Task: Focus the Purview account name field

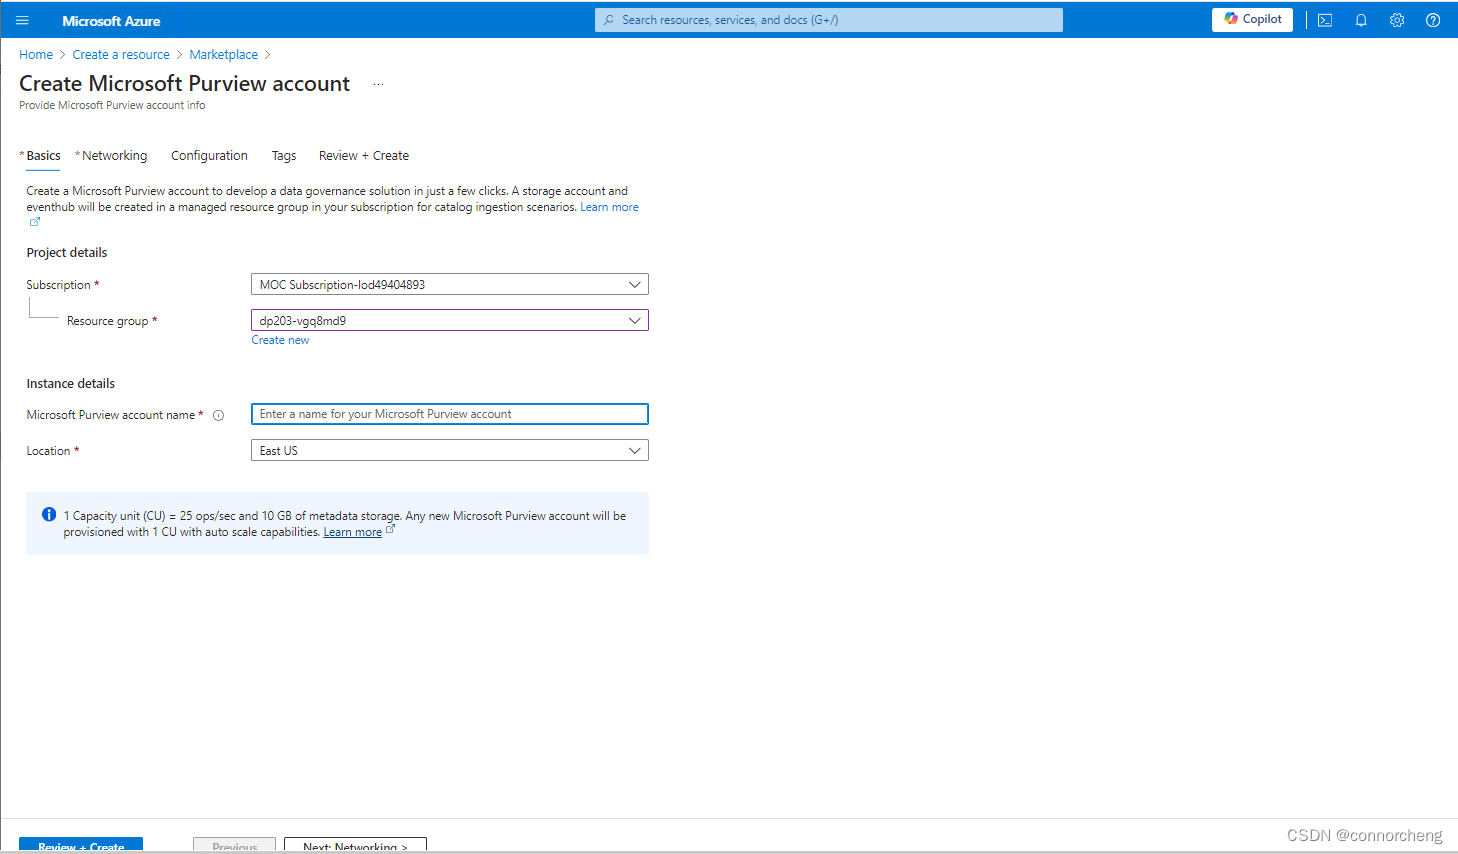Action: 450,414
